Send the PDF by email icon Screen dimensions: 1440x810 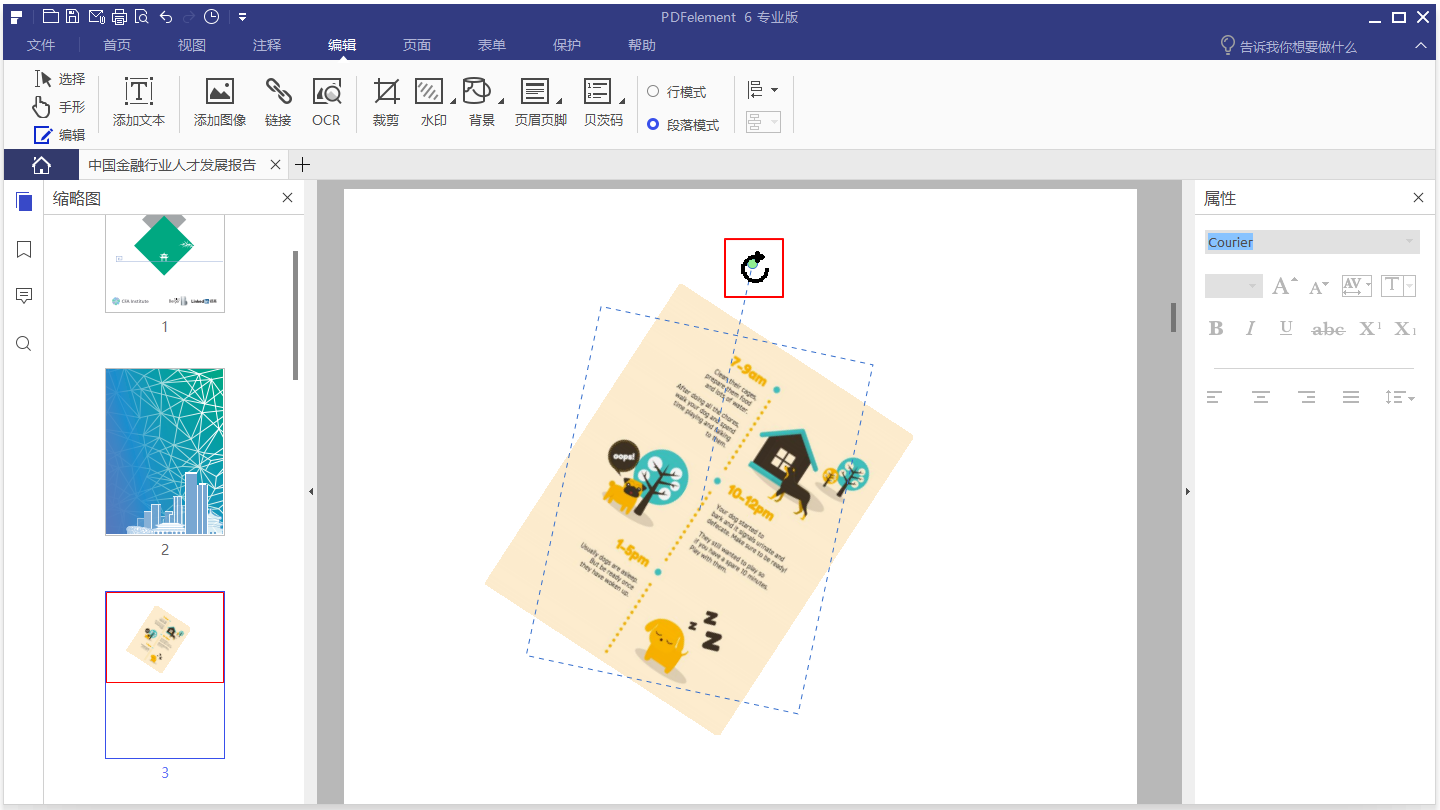point(97,17)
